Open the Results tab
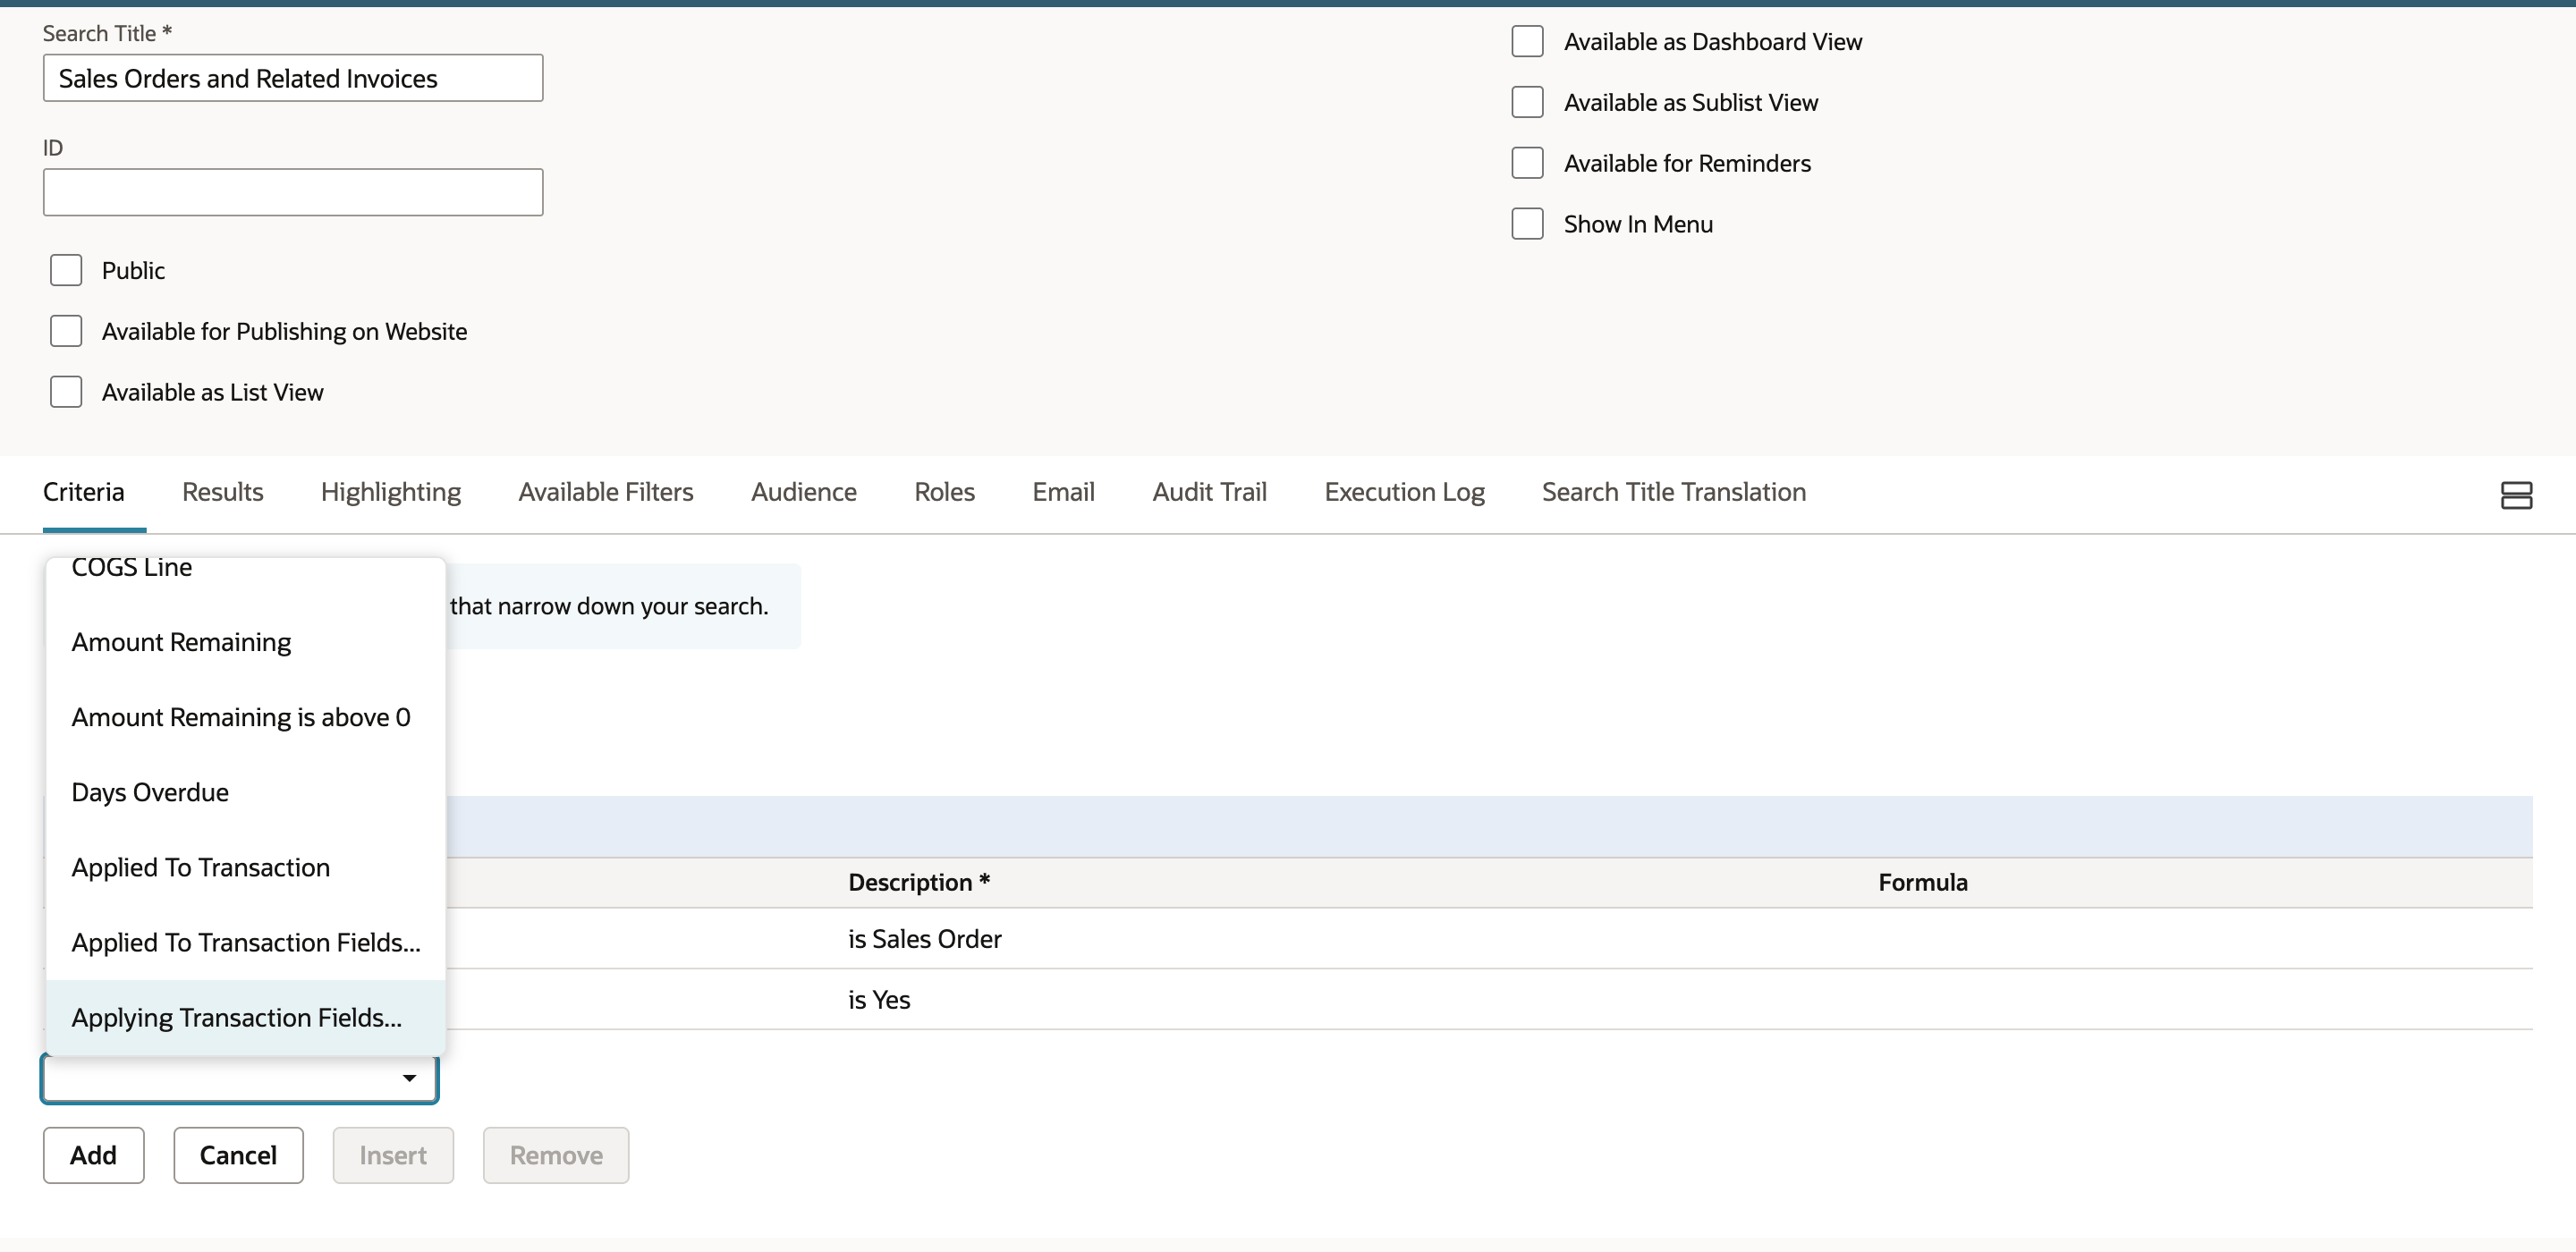This screenshot has width=2576, height=1252. click(223, 492)
